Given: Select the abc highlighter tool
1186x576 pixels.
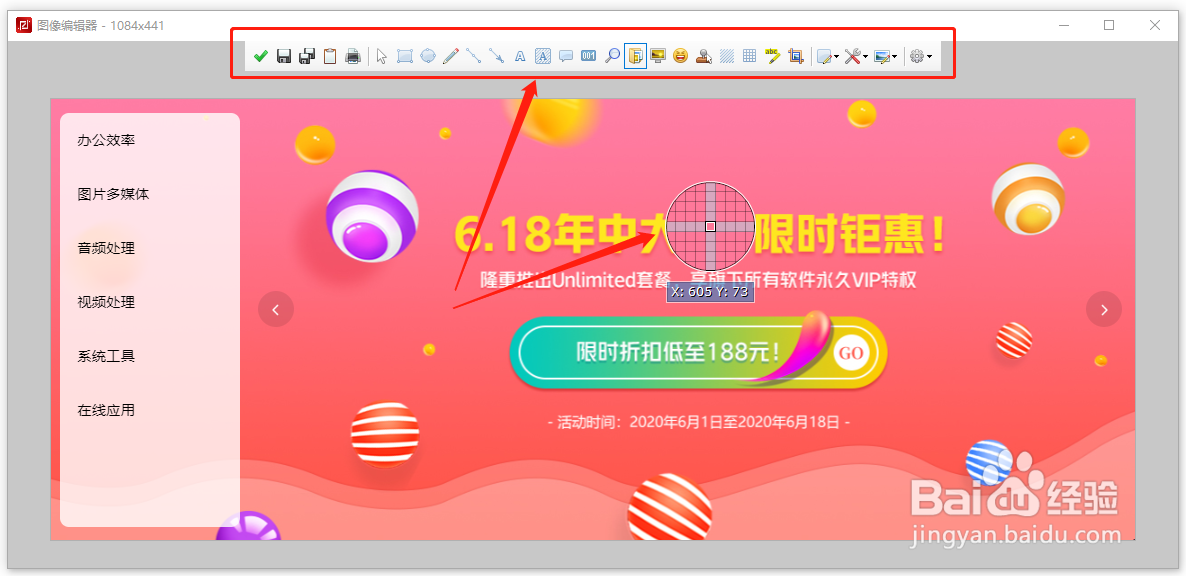Looking at the screenshot, I should point(772,56).
